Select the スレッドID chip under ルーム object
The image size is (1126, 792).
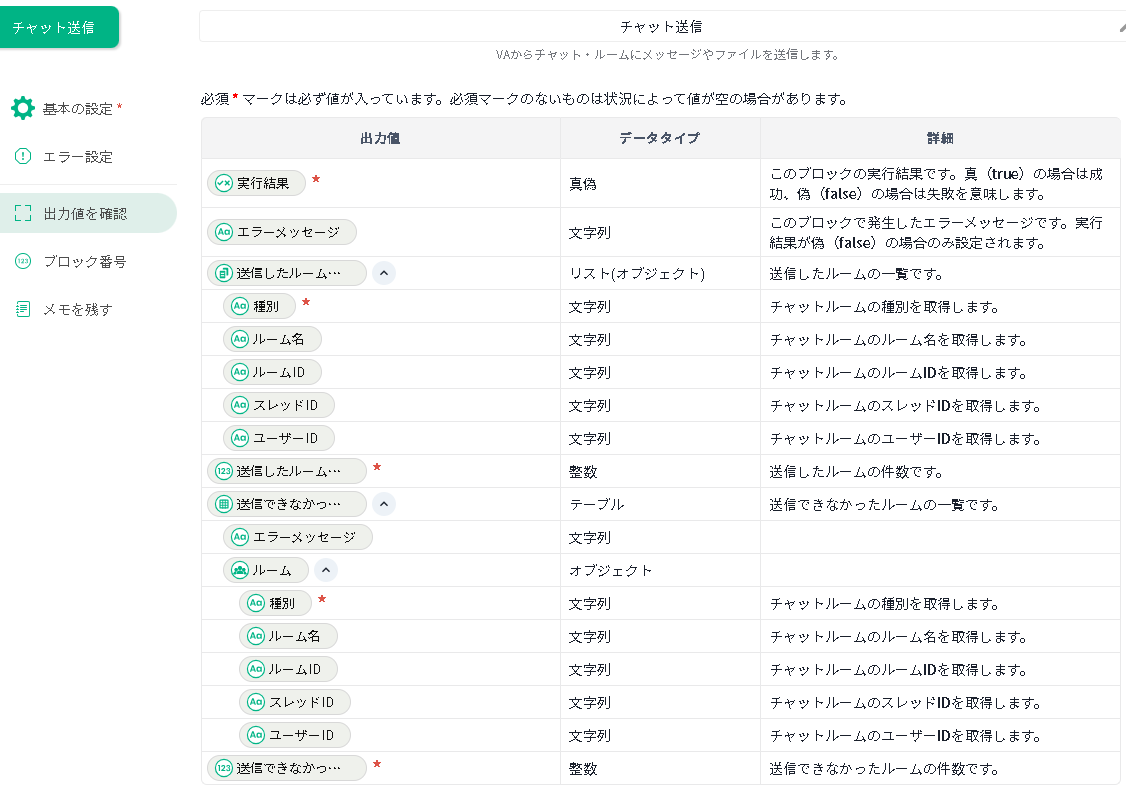[295, 702]
